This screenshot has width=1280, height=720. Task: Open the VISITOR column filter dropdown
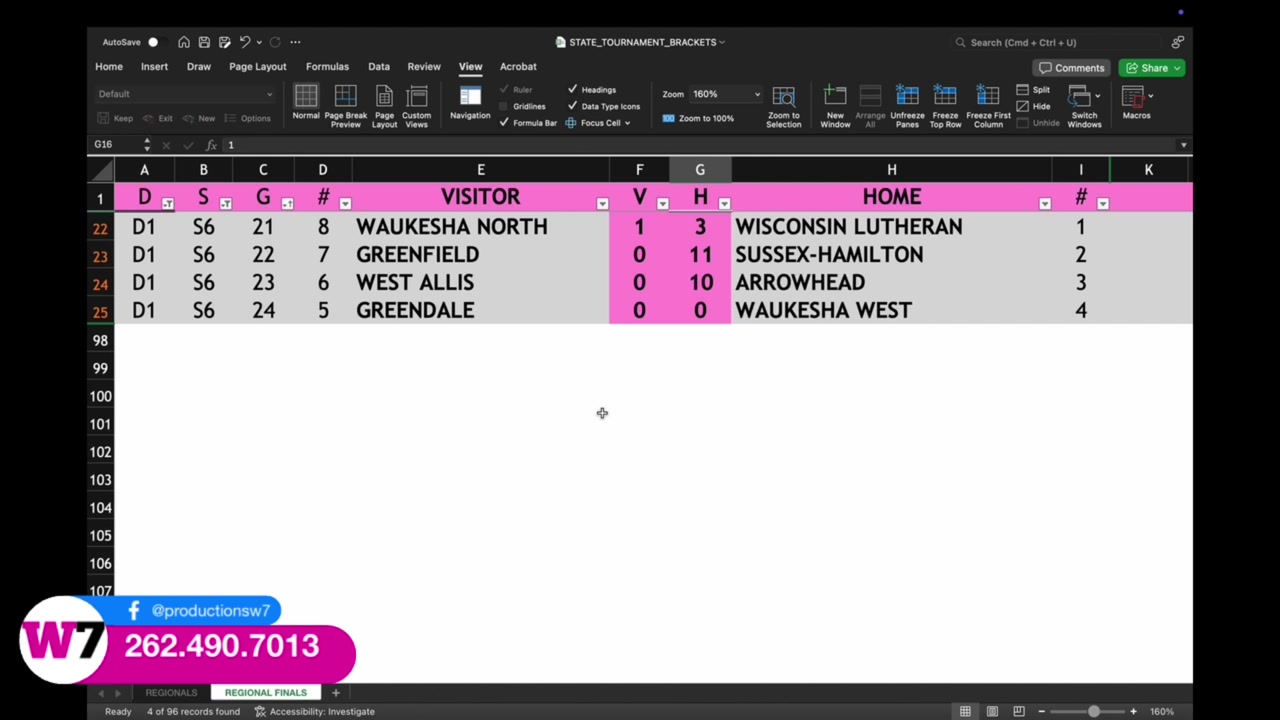tap(602, 203)
